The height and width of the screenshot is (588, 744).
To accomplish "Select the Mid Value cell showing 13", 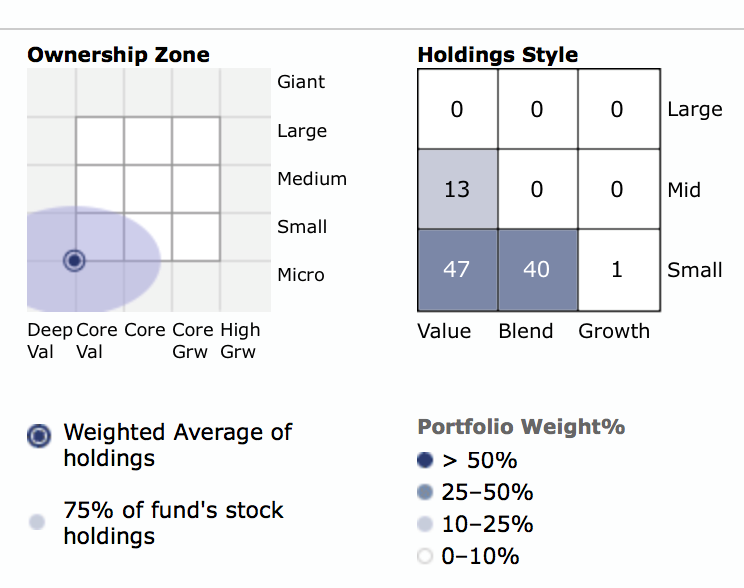I will click(457, 189).
